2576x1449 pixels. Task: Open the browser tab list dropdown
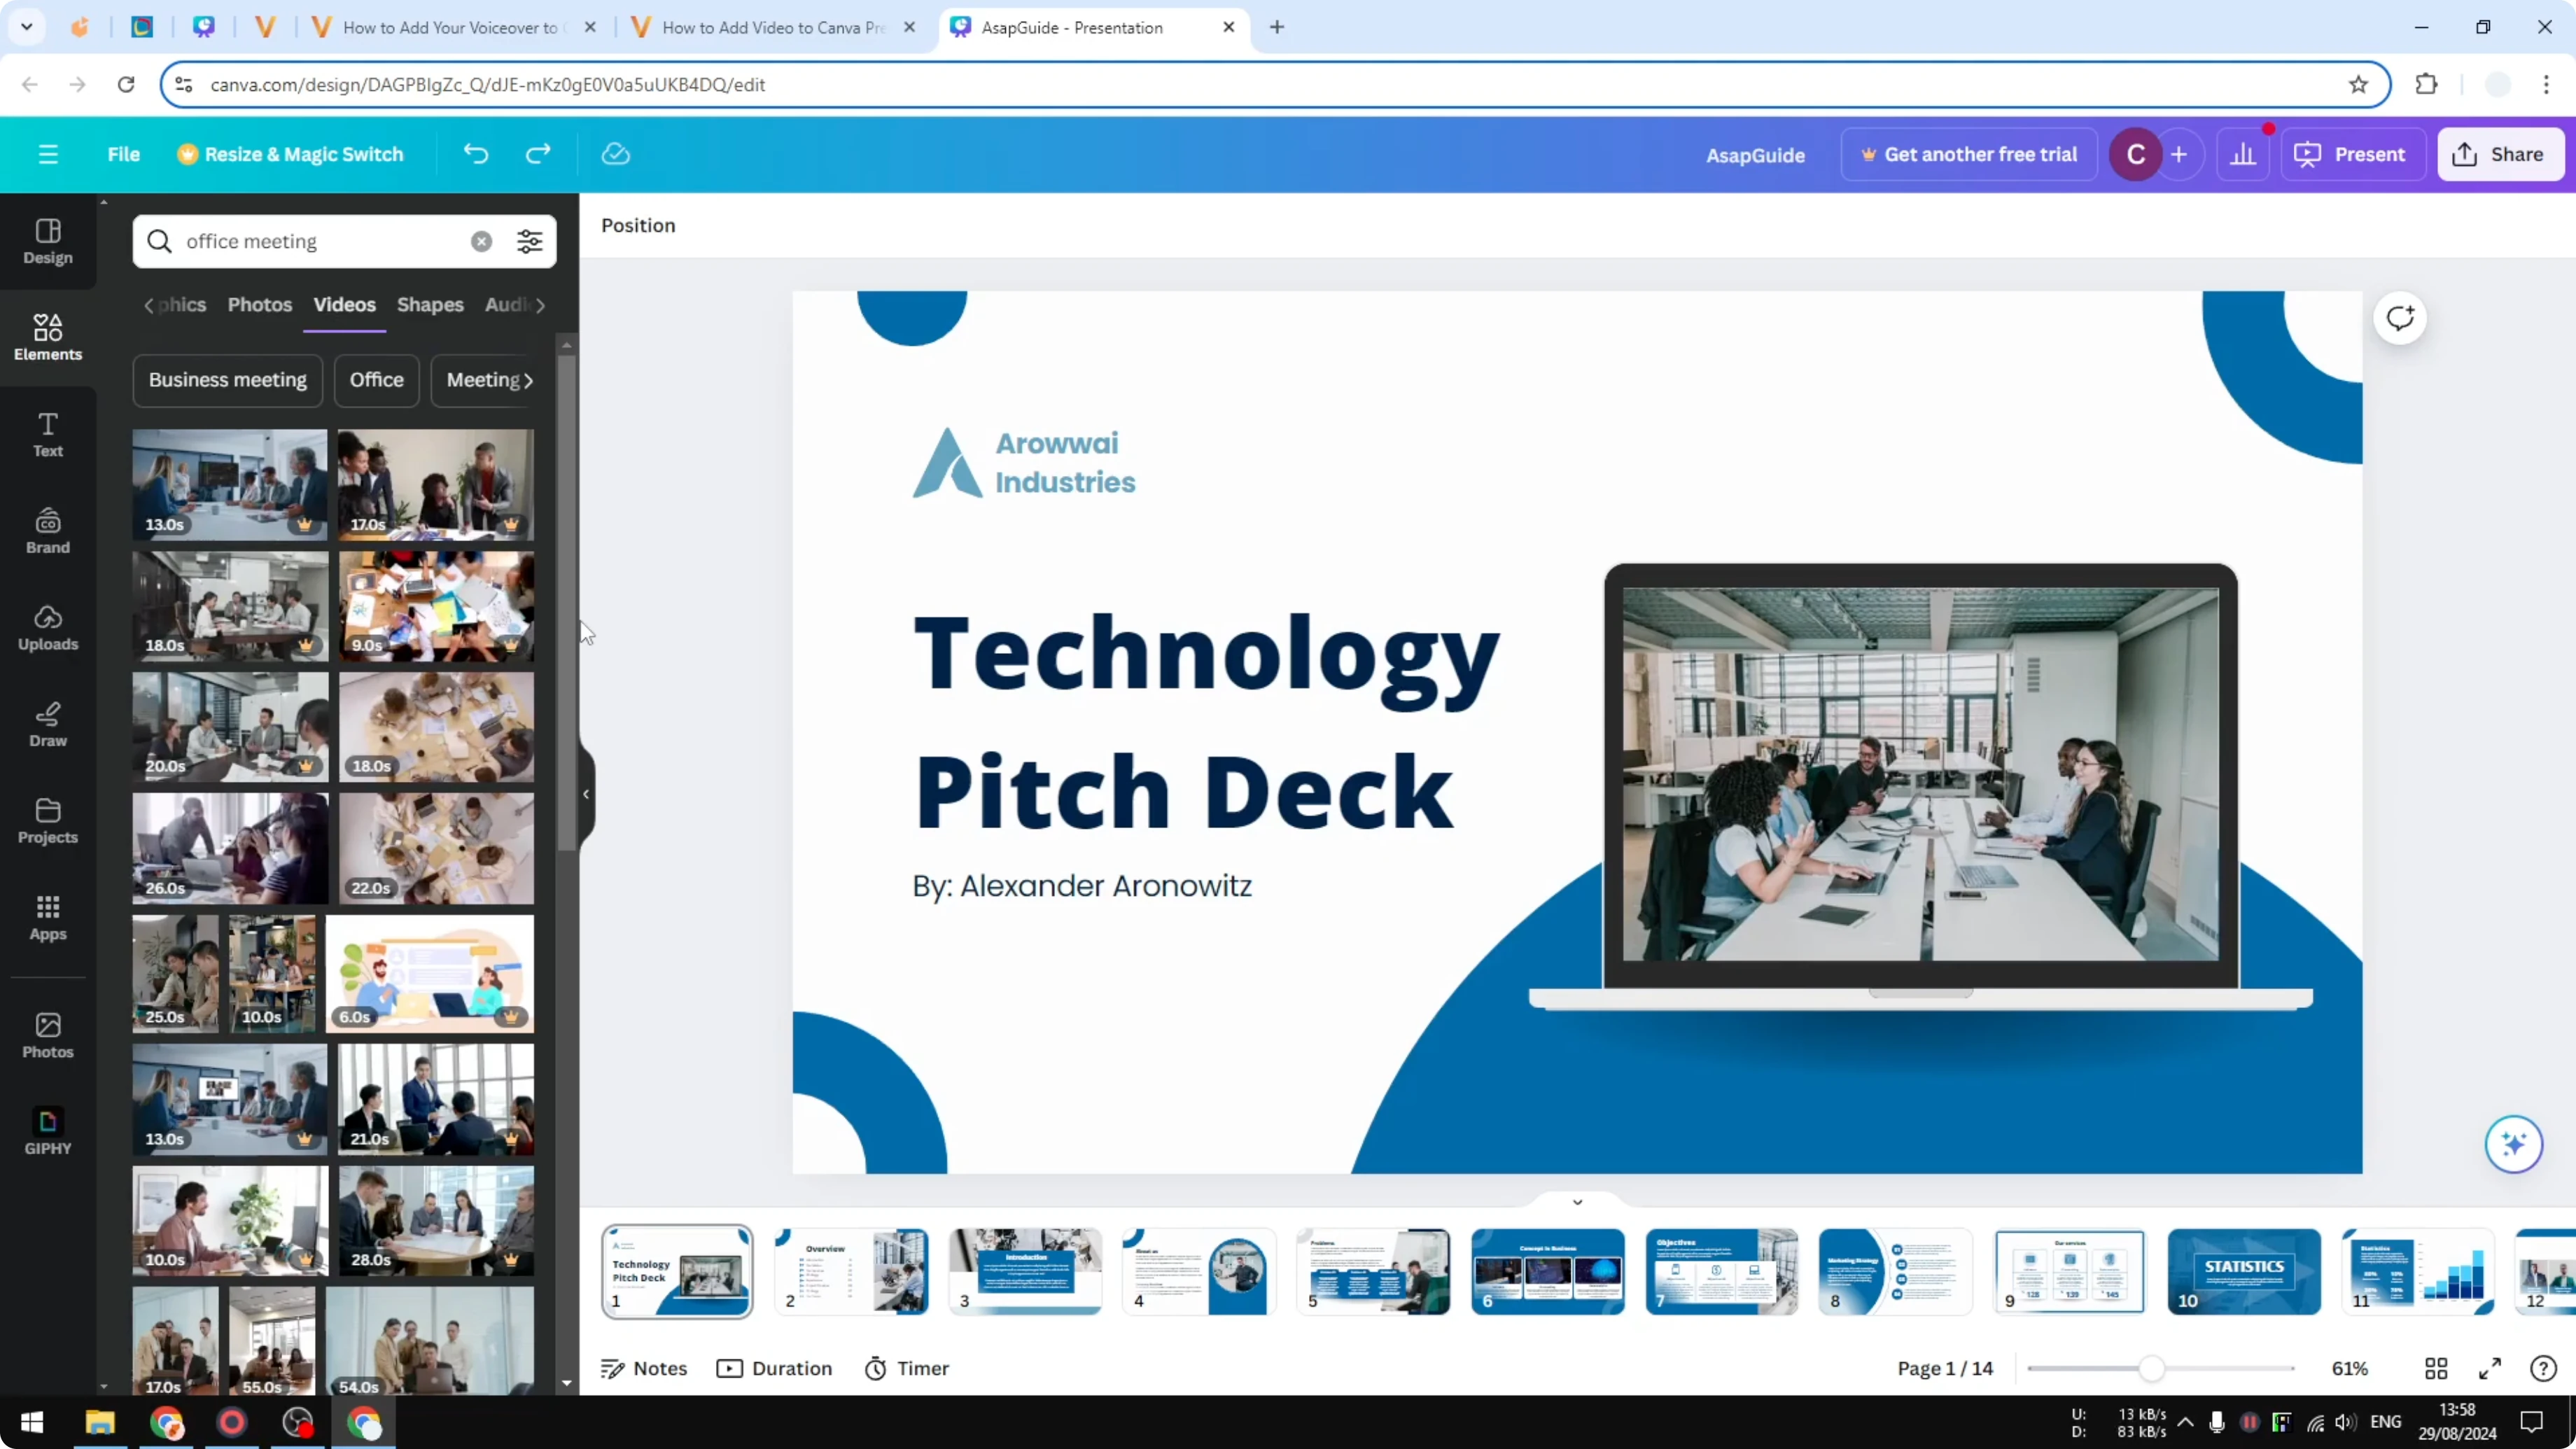pos(27,27)
